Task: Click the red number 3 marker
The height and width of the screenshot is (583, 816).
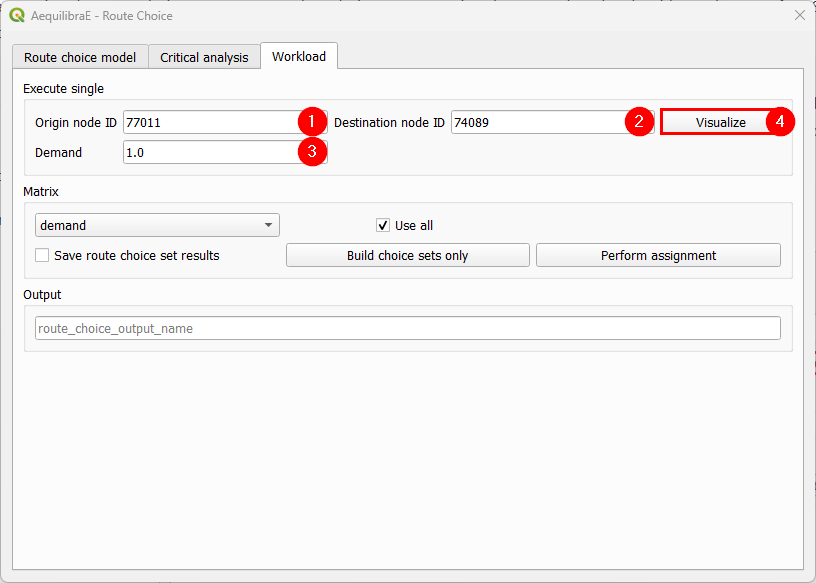Action: [x=312, y=153]
